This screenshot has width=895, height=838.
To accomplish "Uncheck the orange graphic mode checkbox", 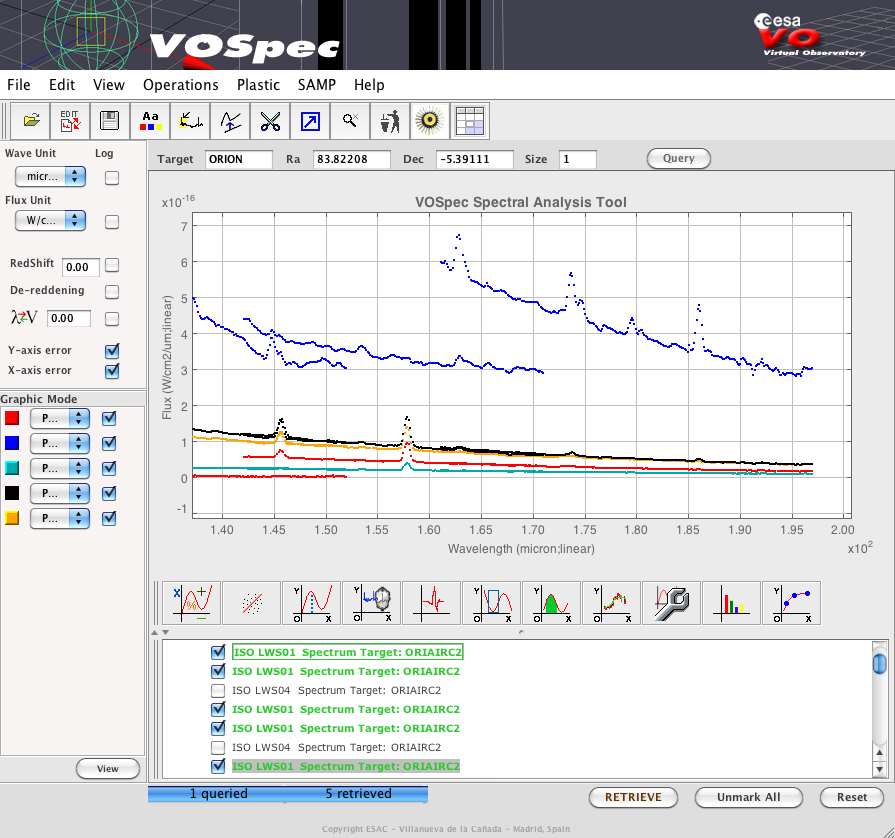I will pyautogui.click(x=108, y=518).
